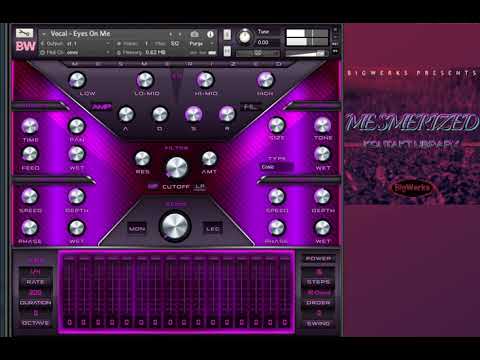Click the BW BigWerks logo
This screenshot has height=360, width=480.
[x=25, y=46]
